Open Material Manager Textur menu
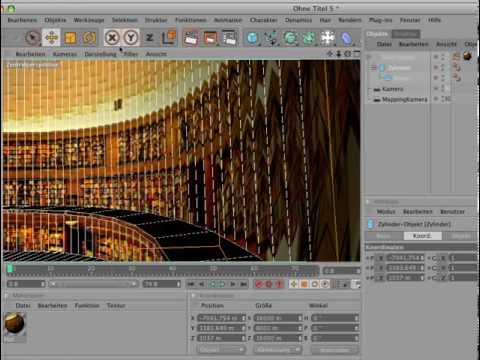480x360 pixels. pyautogui.click(x=116, y=306)
